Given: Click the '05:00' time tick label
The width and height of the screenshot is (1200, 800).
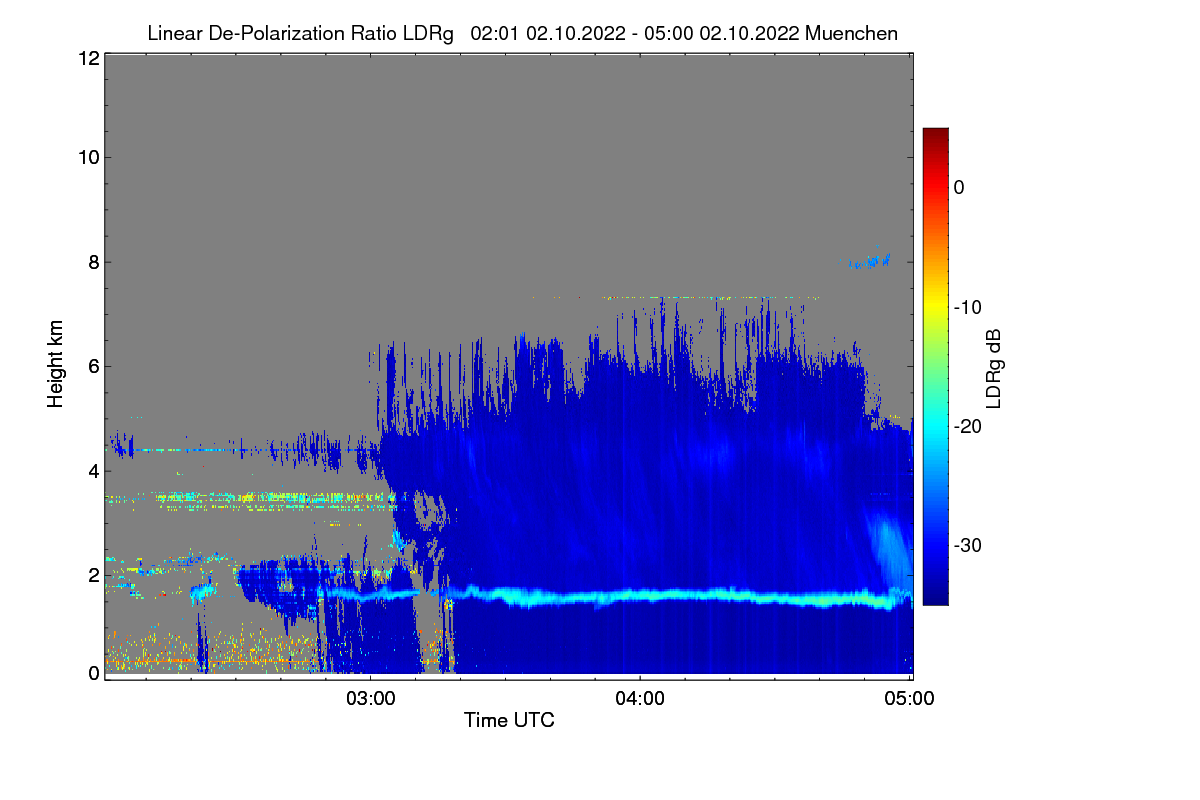Looking at the screenshot, I should [910, 698].
